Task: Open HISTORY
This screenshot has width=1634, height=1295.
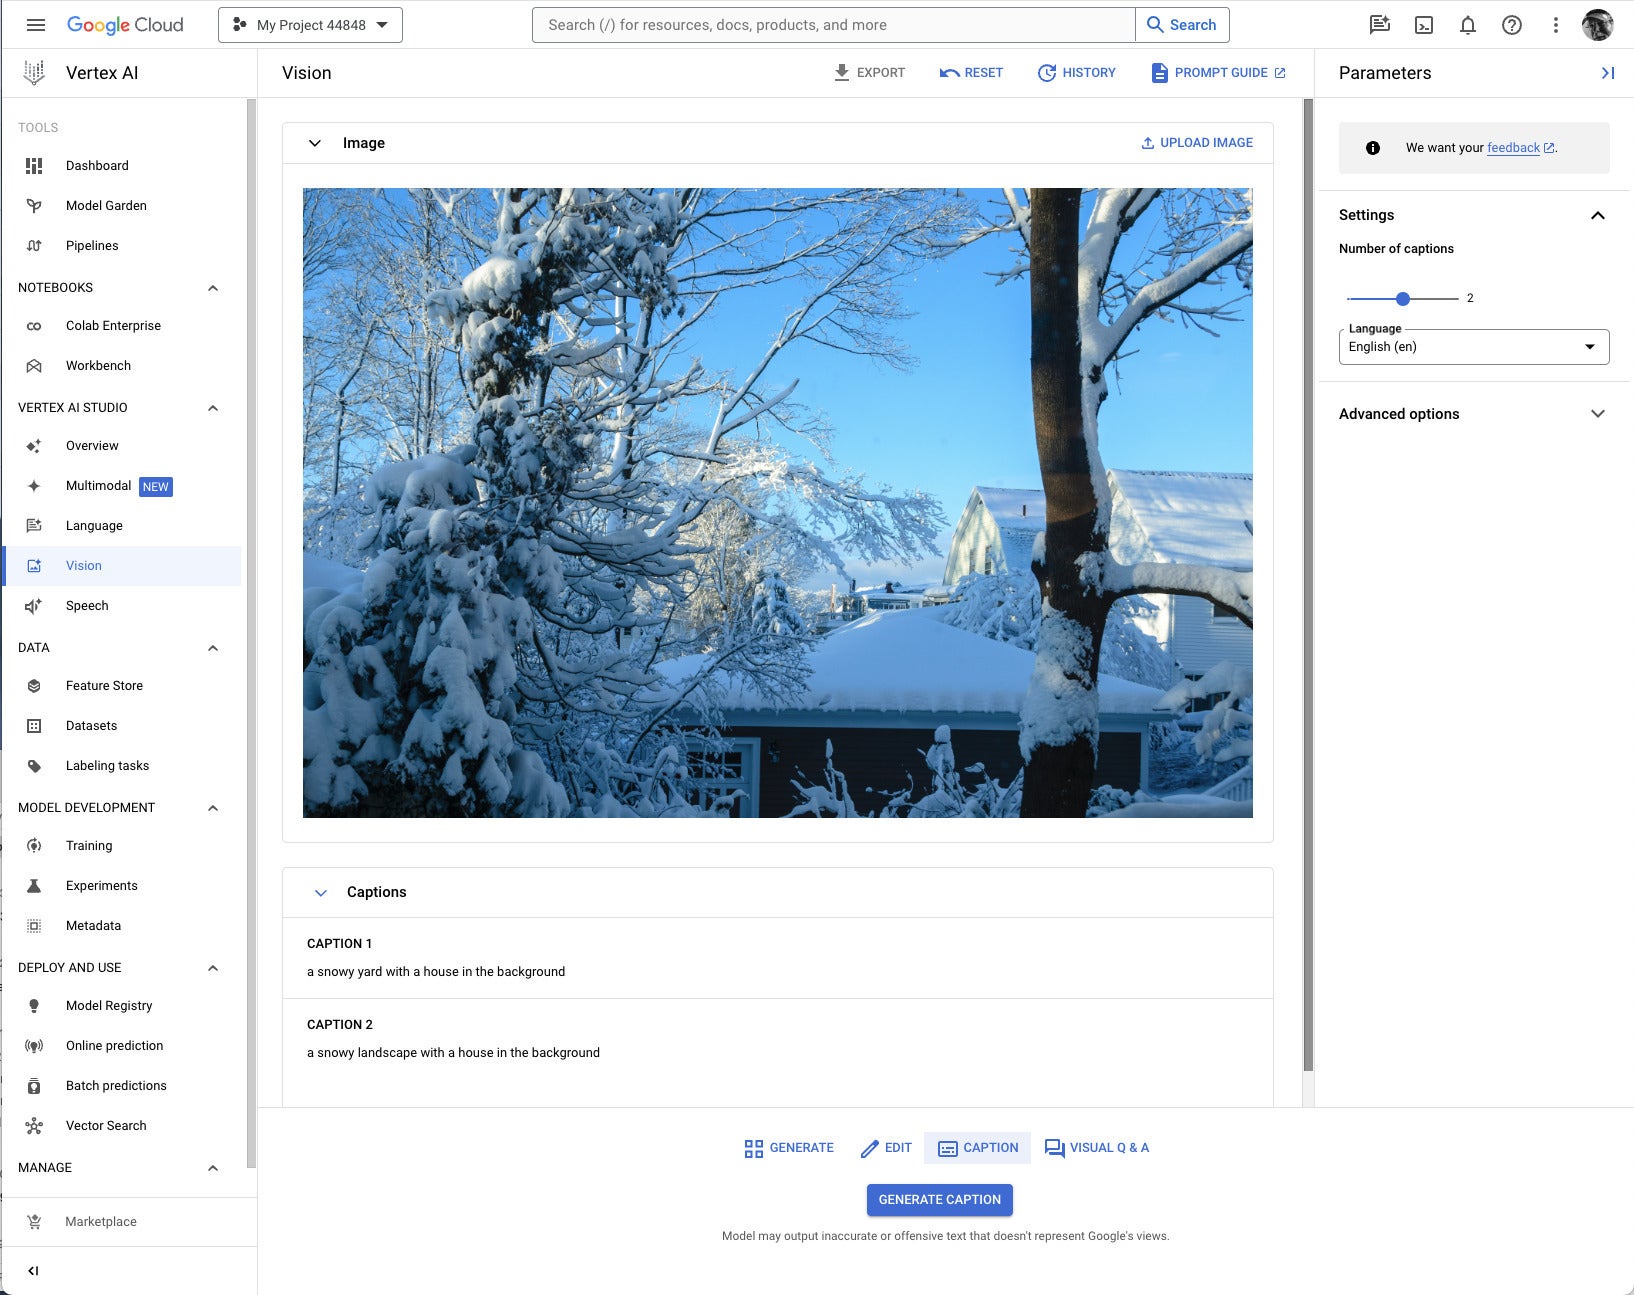Action: pos(1077,73)
